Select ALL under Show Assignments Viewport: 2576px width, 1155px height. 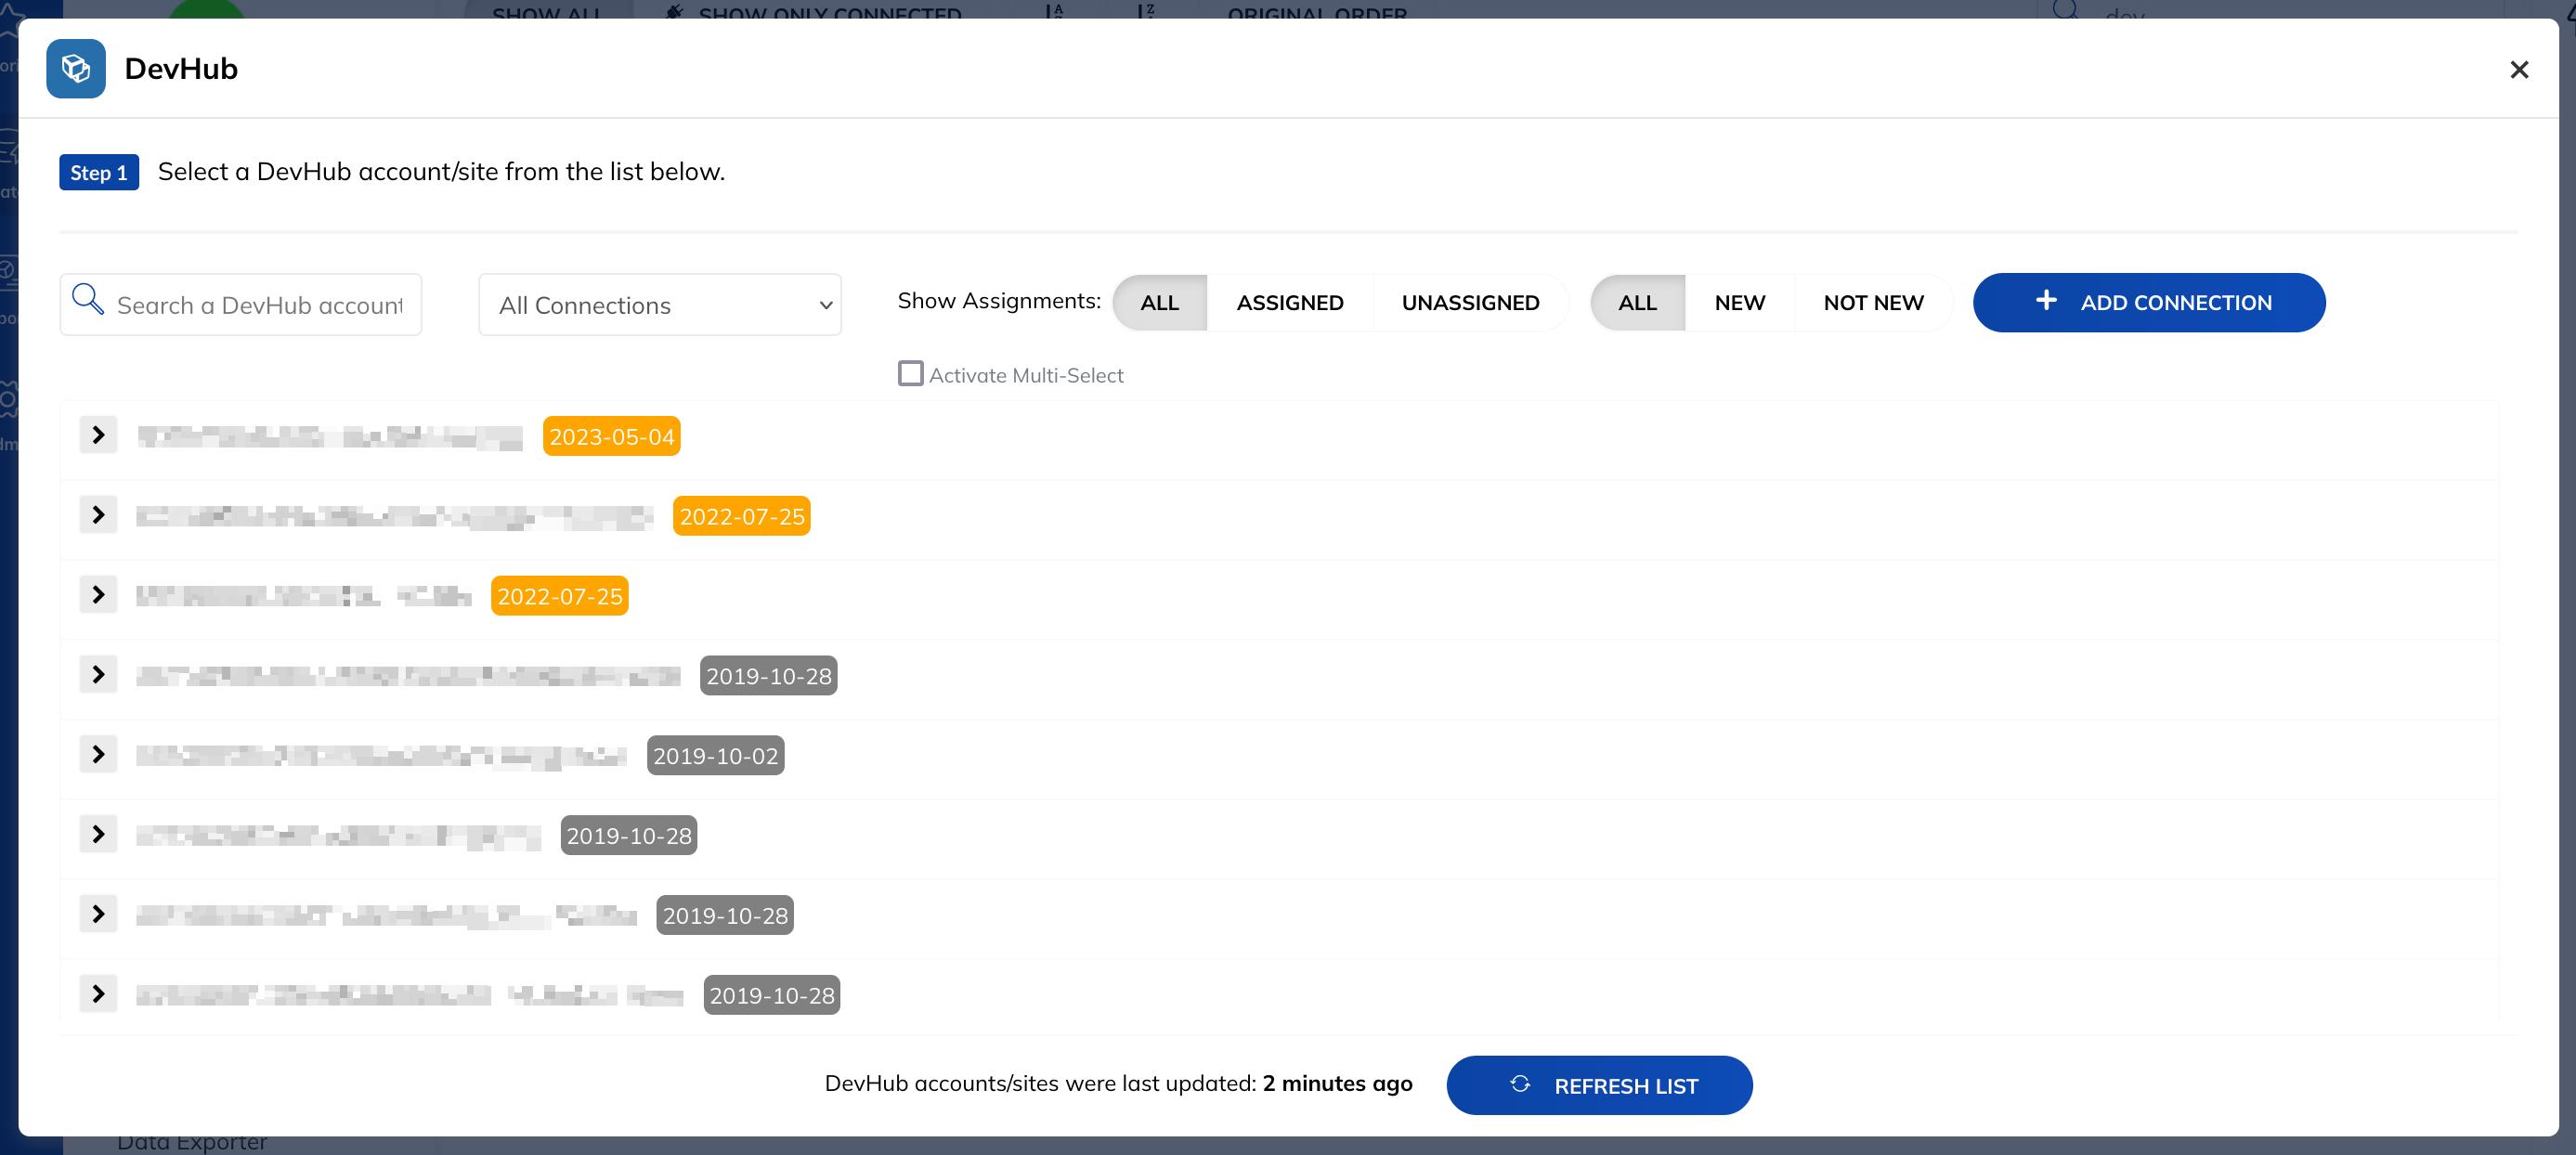pos(1159,302)
